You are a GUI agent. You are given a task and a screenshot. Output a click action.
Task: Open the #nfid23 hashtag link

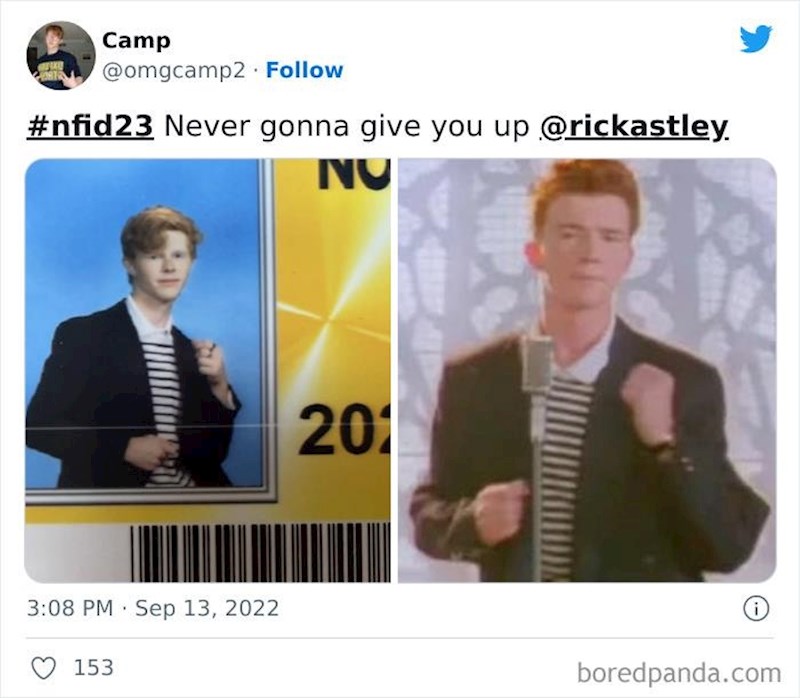pyautogui.click(x=90, y=126)
